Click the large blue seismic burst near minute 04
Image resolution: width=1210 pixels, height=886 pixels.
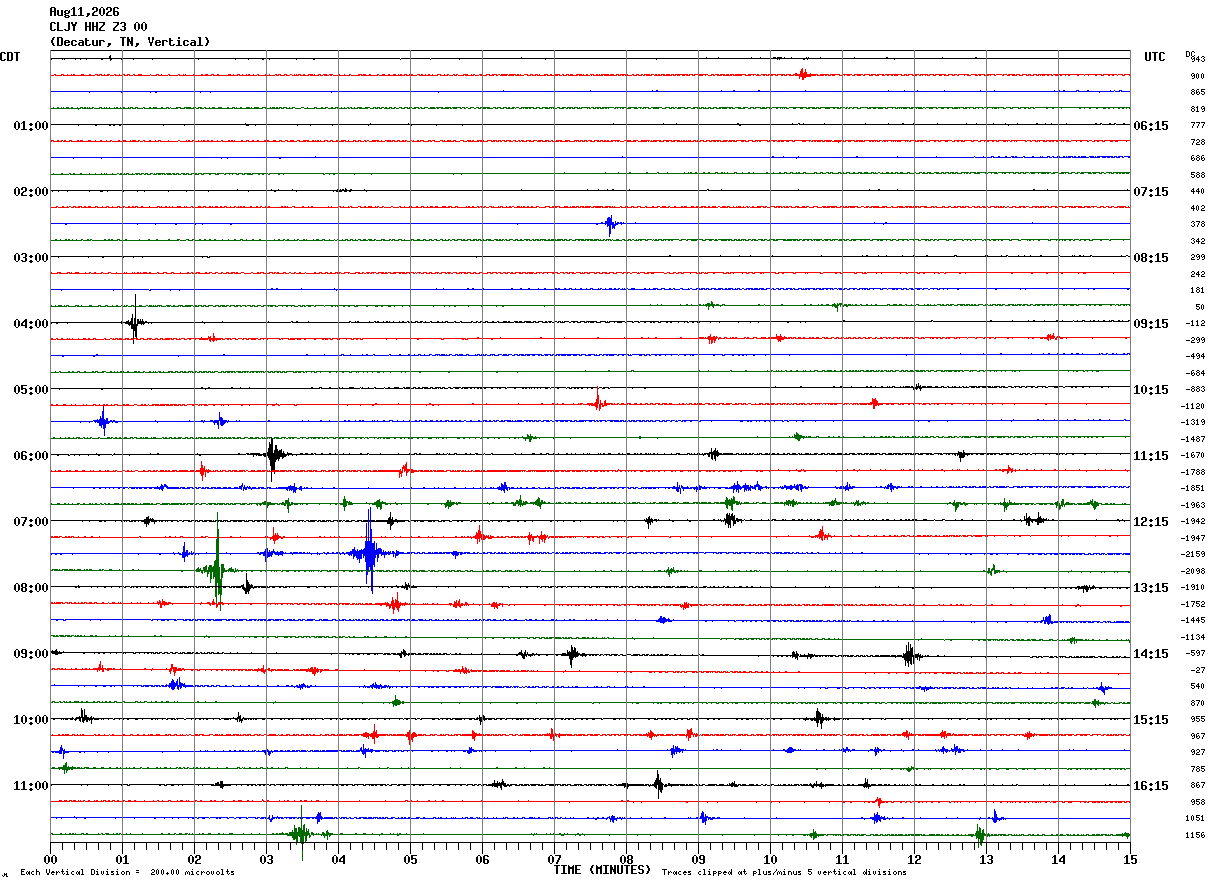pos(369,552)
